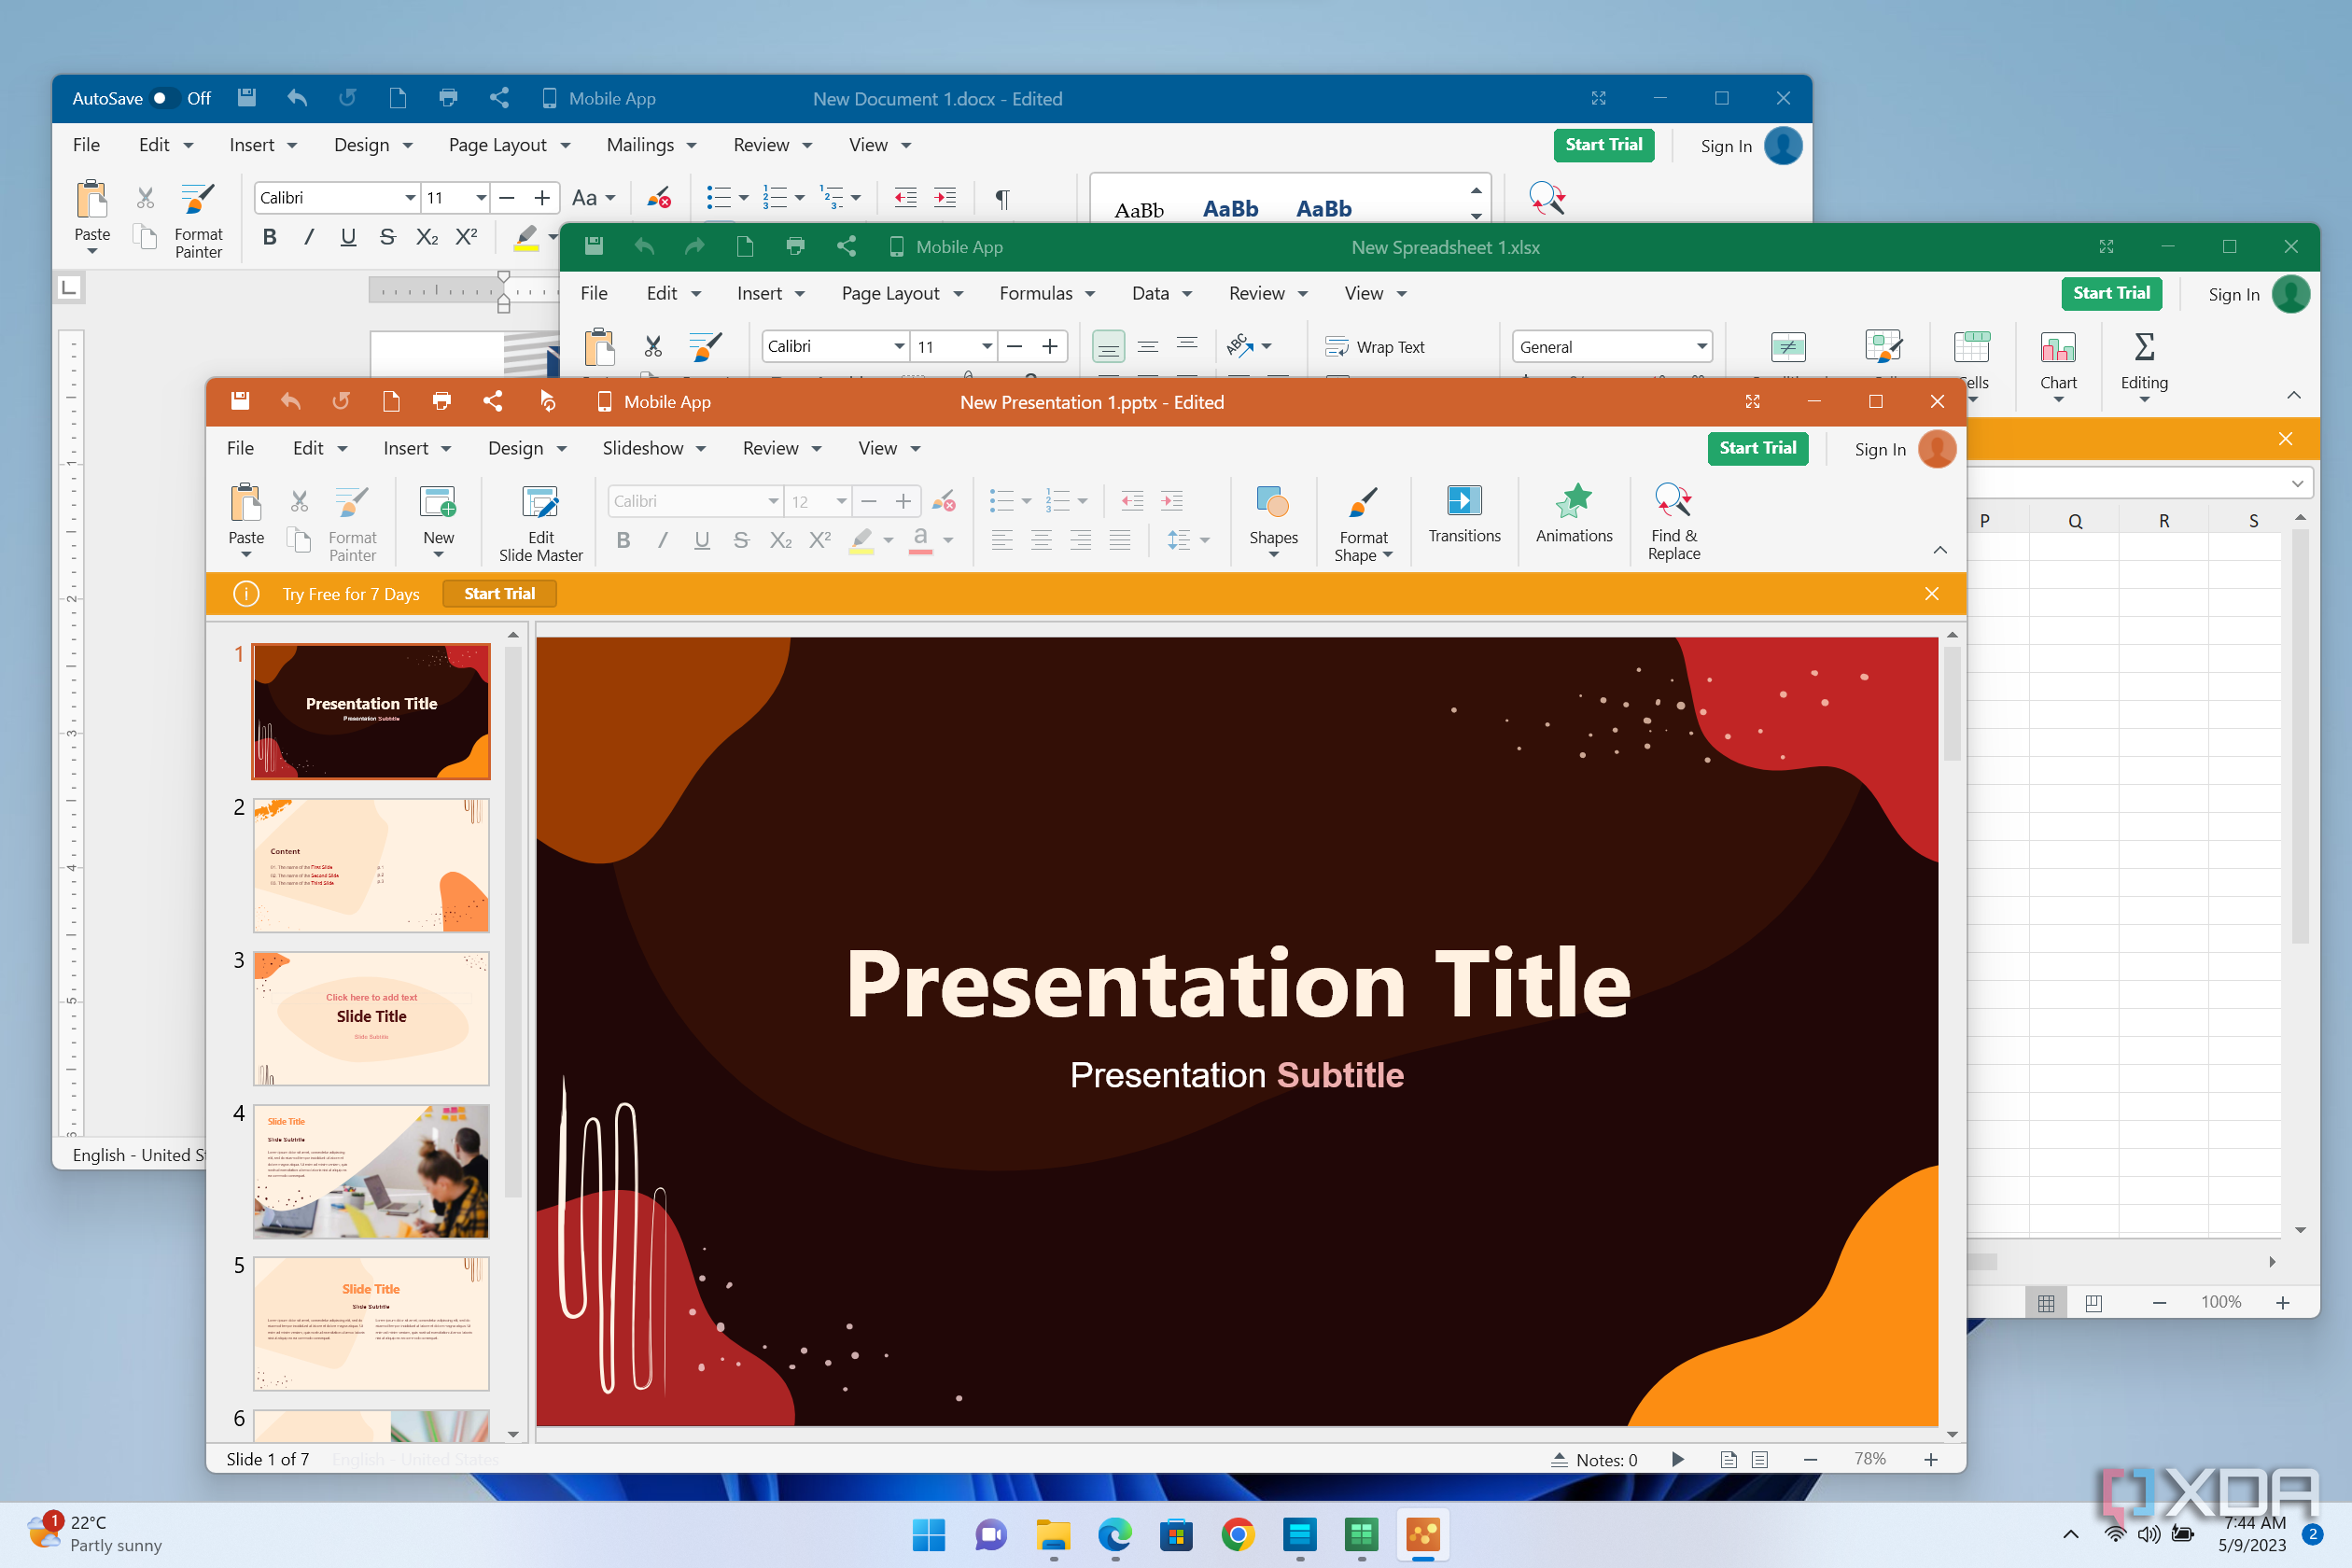
Task: Toggle Underline in the document ribbon
Action: [x=348, y=237]
